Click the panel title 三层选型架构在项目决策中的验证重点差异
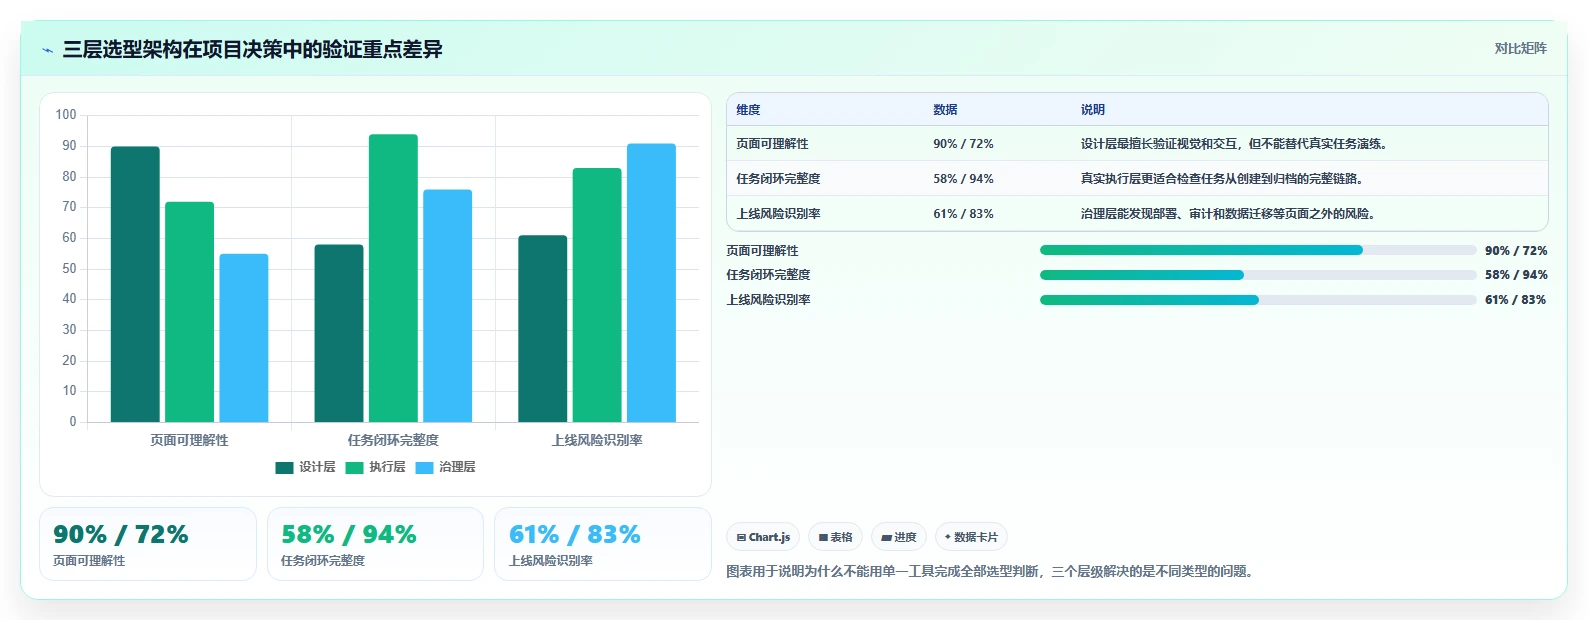Viewport: 1588px width, 620px height. click(x=252, y=50)
